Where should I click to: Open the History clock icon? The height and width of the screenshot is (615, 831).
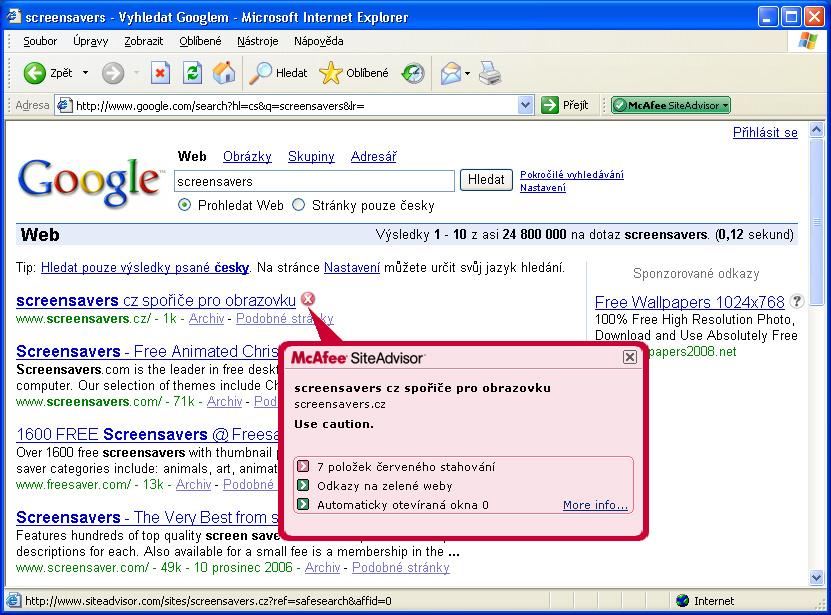point(413,73)
